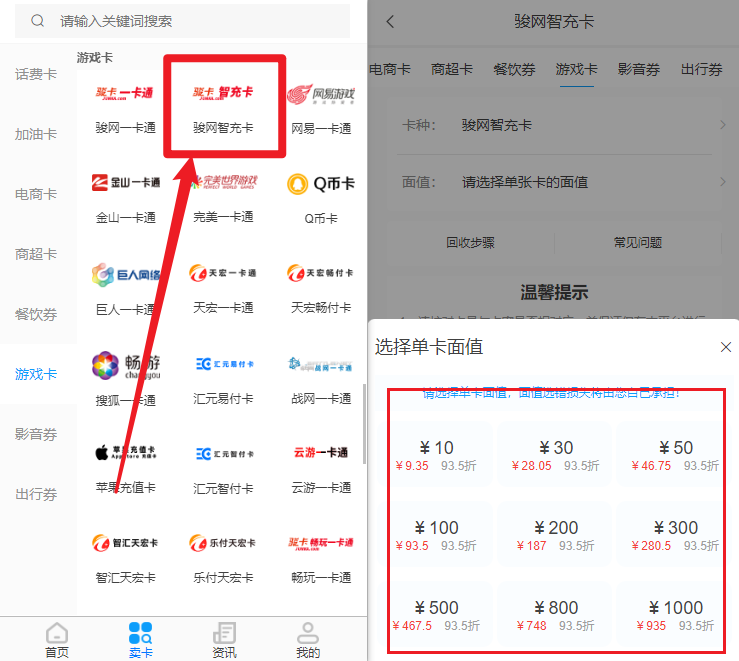739x661 pixels.
Task: Choose the 智汇天宏卡 card icon
Action: 125,543
